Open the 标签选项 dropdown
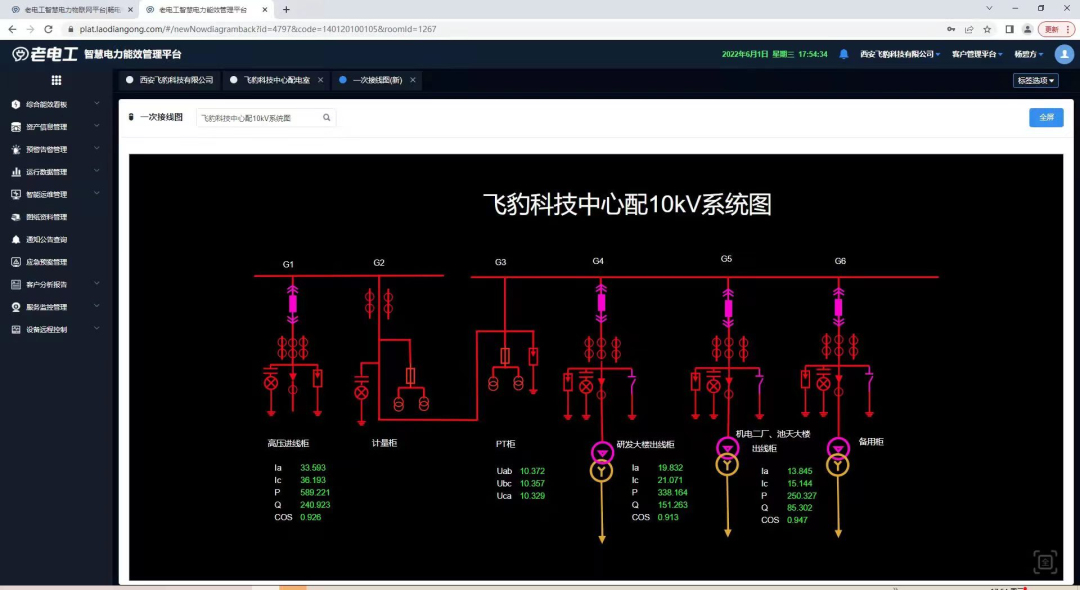Screen dimensions: 1080x590 tap(1035, 81)
